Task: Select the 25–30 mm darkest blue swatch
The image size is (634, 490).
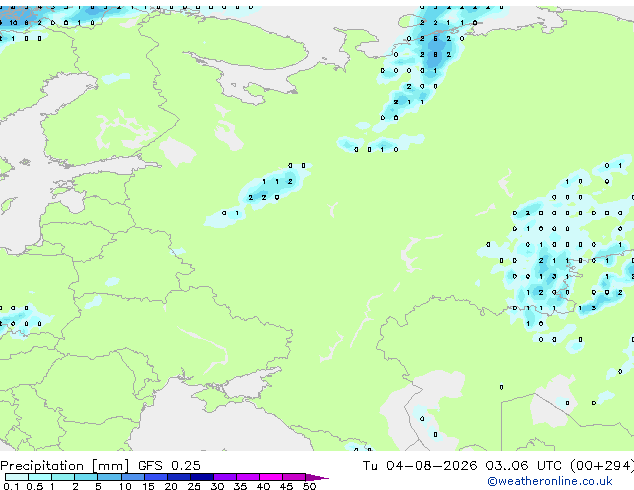Action: 202,477
